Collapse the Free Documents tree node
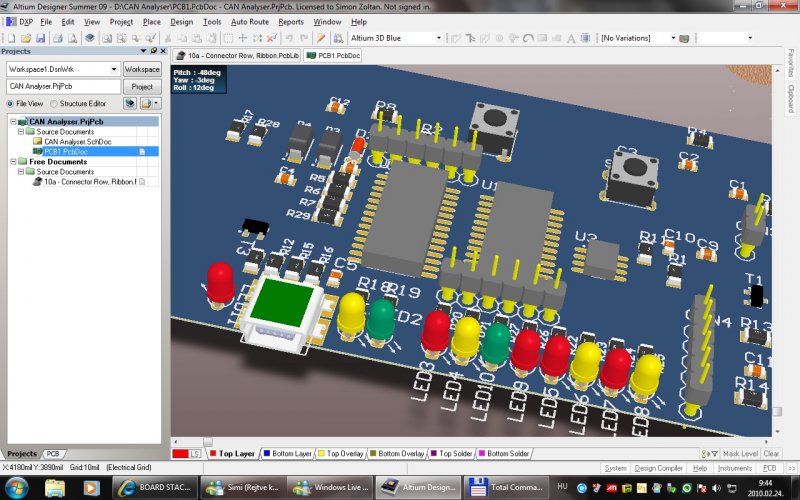The width and height of the screenshot is (800, 500). click(13, 162)
